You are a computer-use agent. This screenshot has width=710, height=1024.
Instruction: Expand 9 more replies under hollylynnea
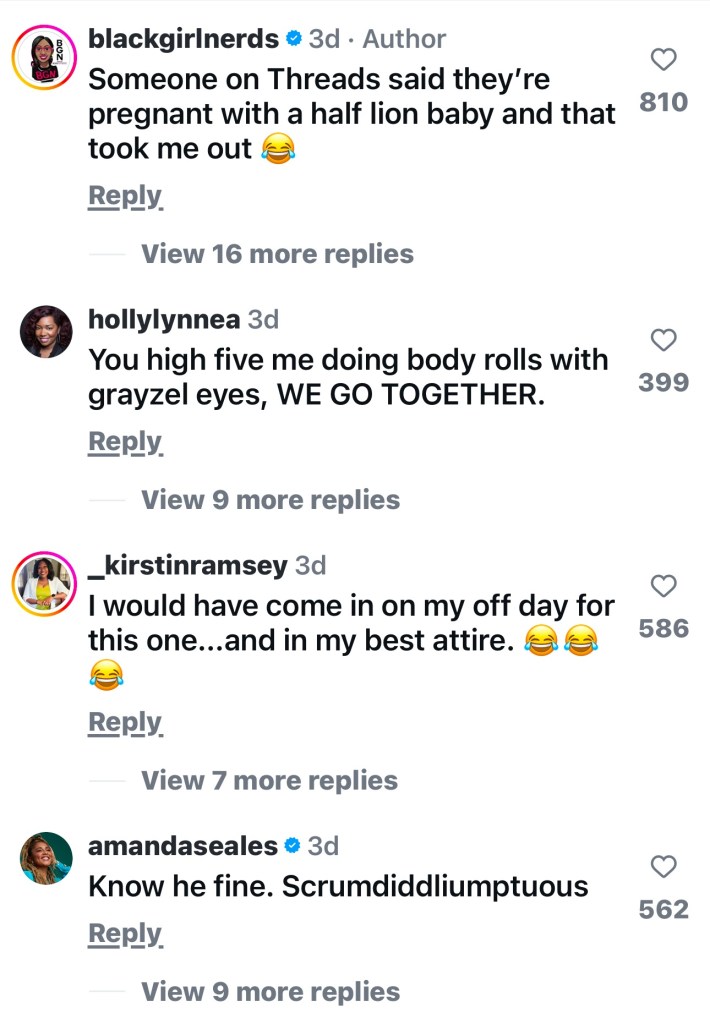click(x=270, y=500)
